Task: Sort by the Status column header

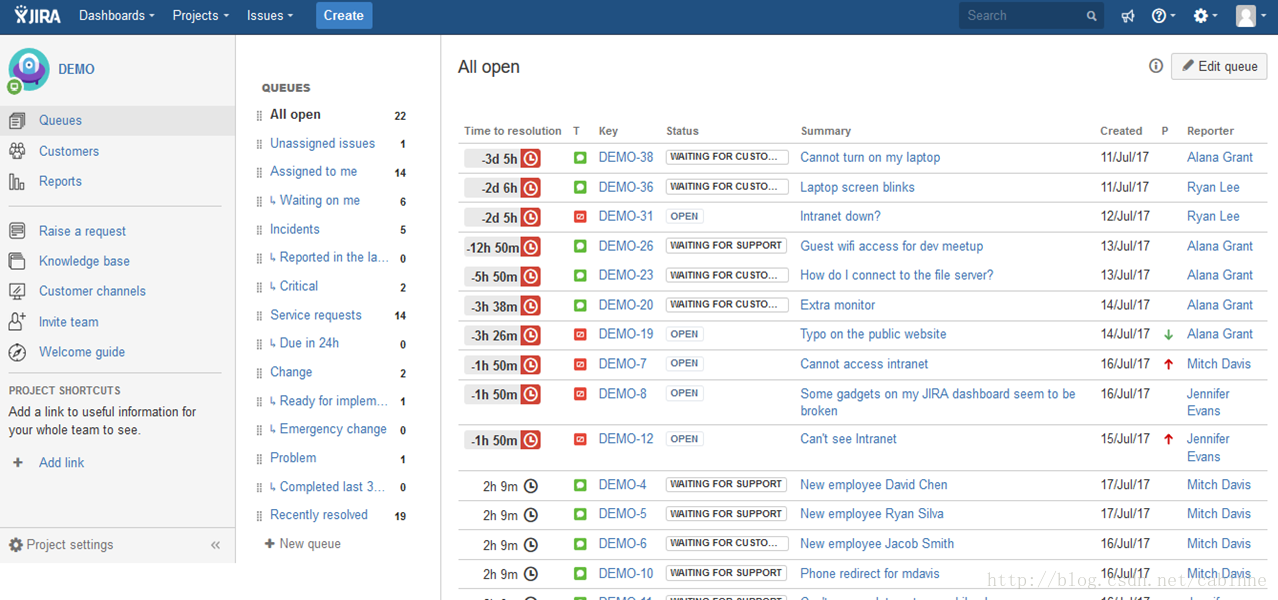Action: click(x=683, y=131)
